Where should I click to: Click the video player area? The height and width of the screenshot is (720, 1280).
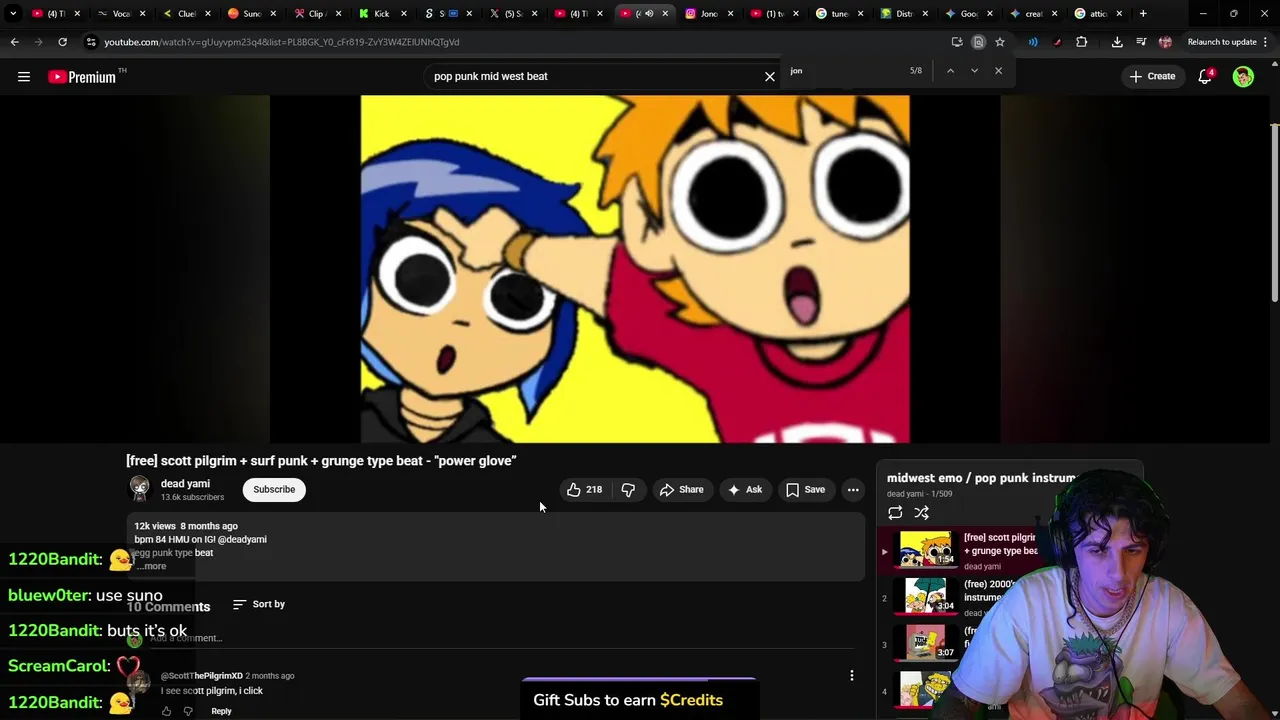[635, 269]
